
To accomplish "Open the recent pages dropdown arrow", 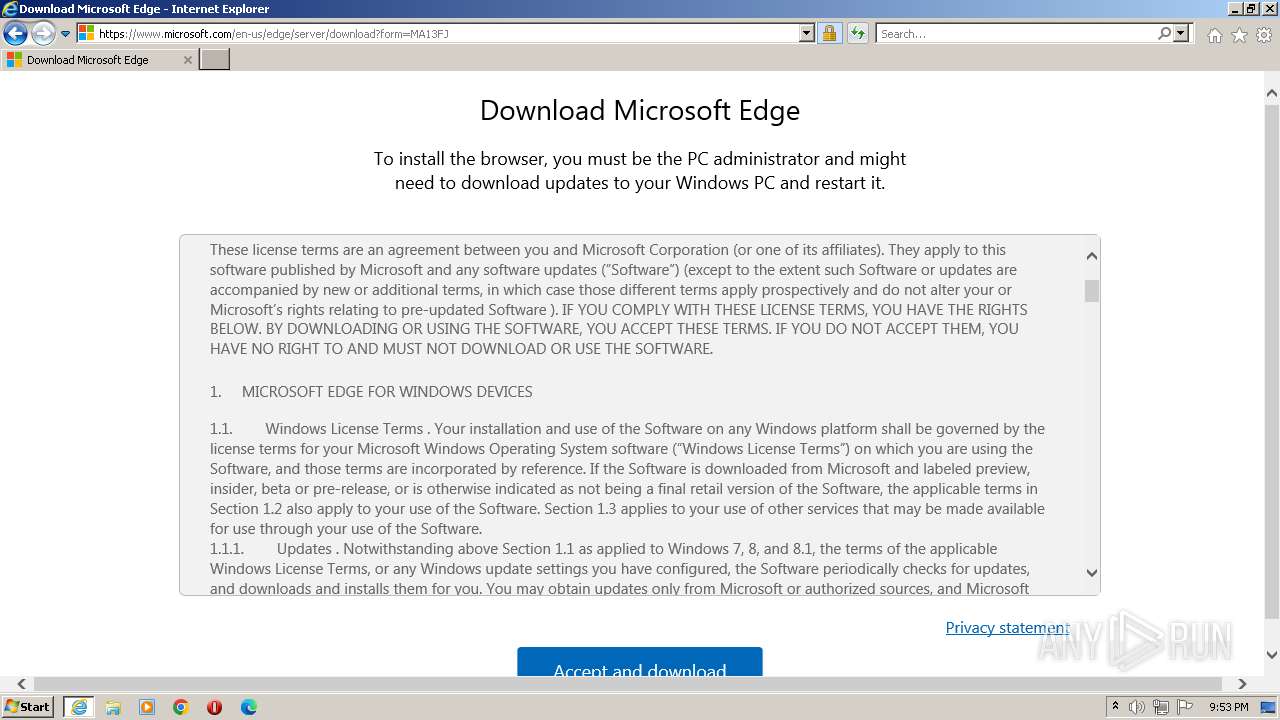I will 65,34.
